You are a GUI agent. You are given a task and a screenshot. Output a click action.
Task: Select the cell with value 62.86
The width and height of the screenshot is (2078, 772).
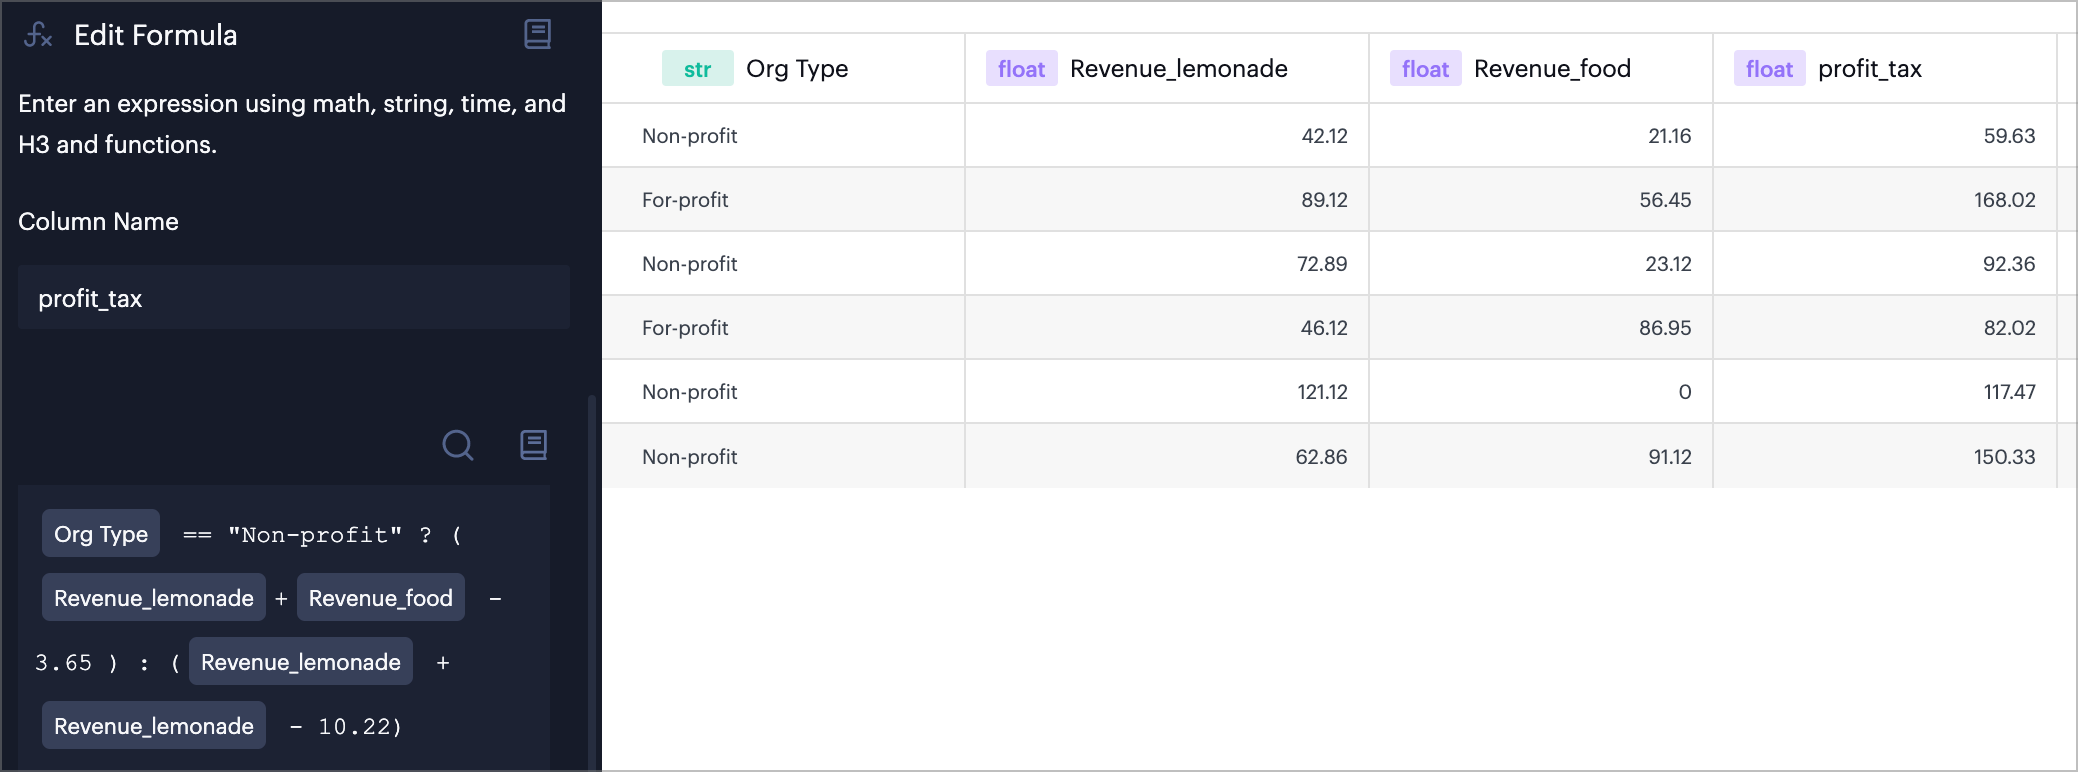pyautogui.click(x=1167, y=456)
